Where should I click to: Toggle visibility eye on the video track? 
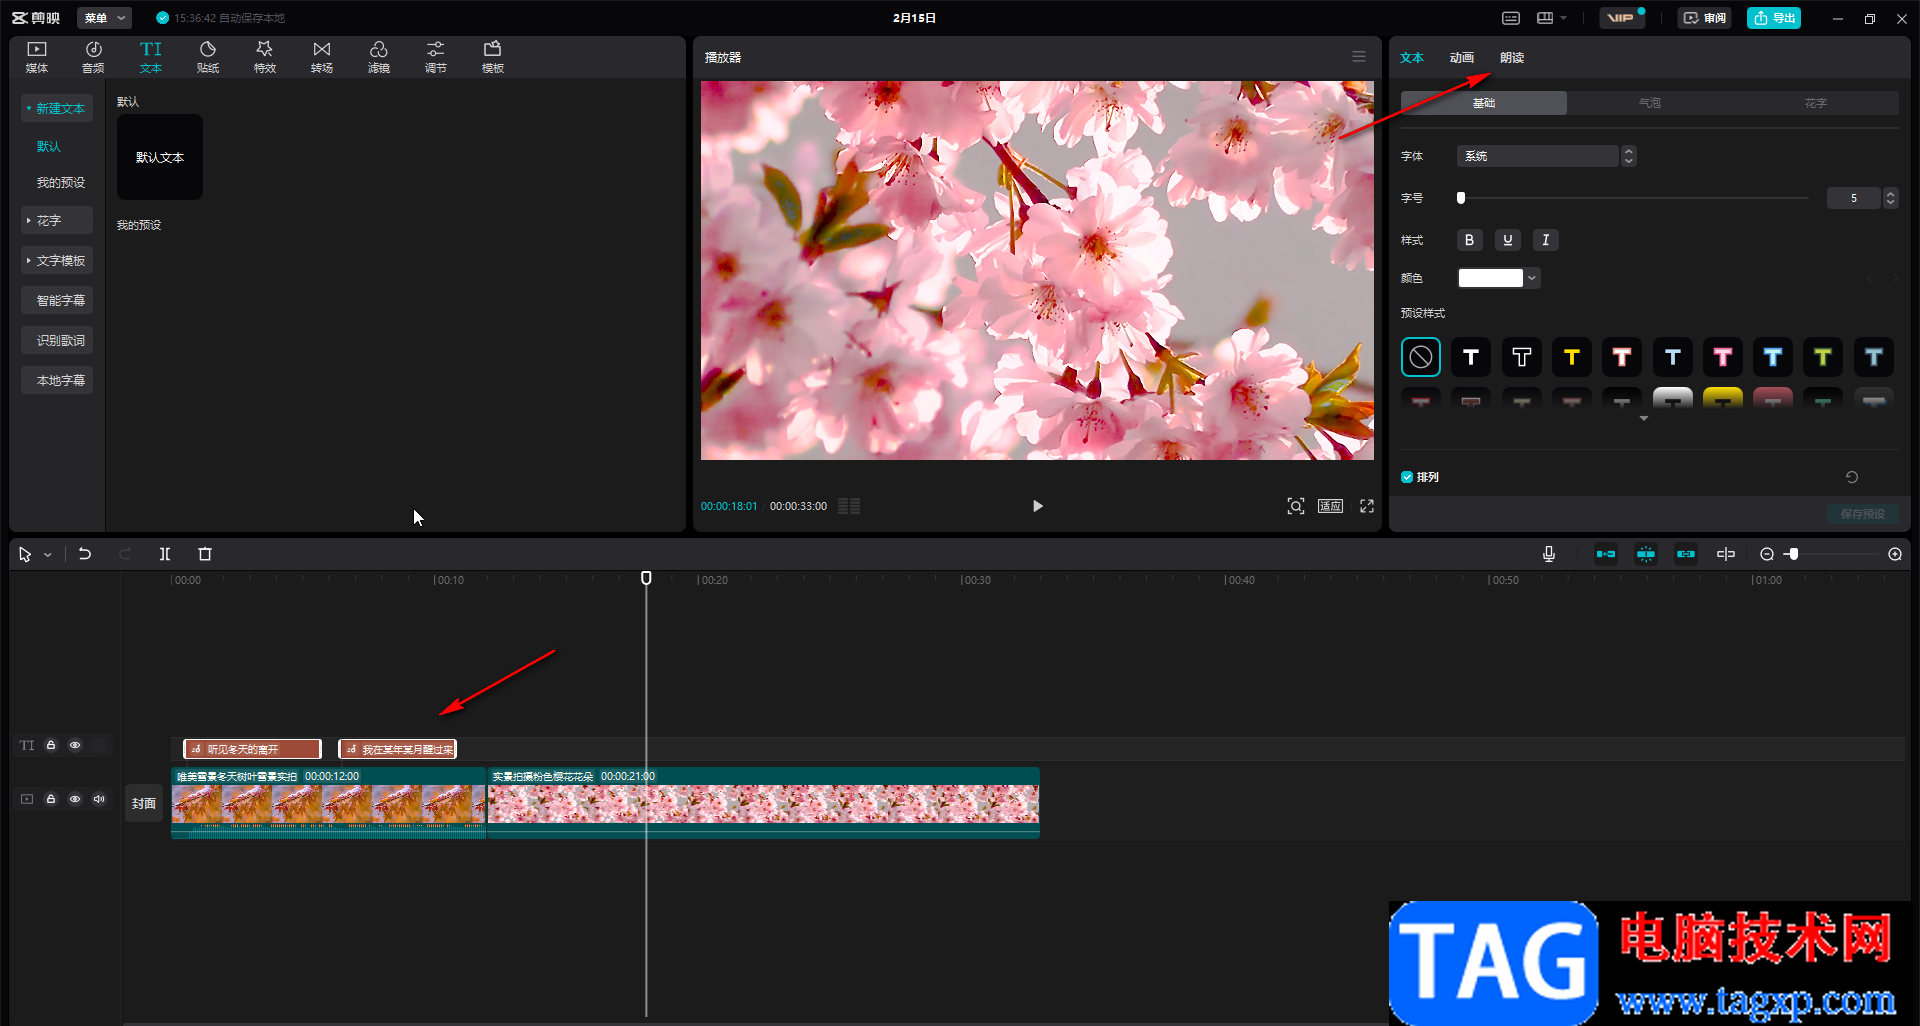pos(75,799)
